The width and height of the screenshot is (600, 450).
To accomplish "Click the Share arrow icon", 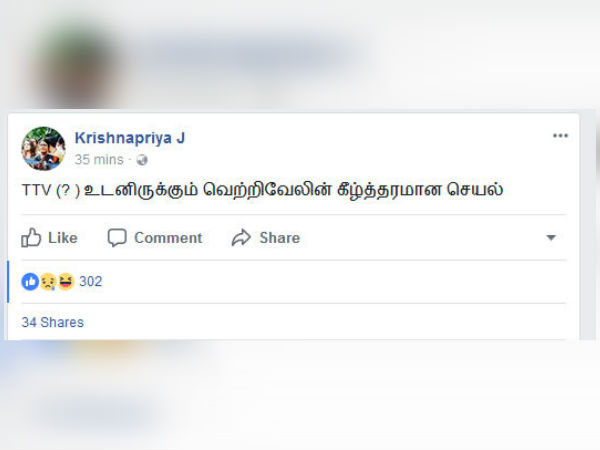I will tap(241, 238).
